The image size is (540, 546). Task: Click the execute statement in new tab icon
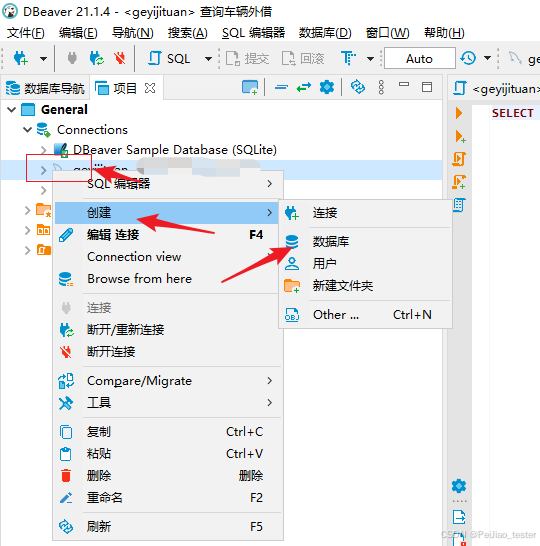[x=460, y=136]
